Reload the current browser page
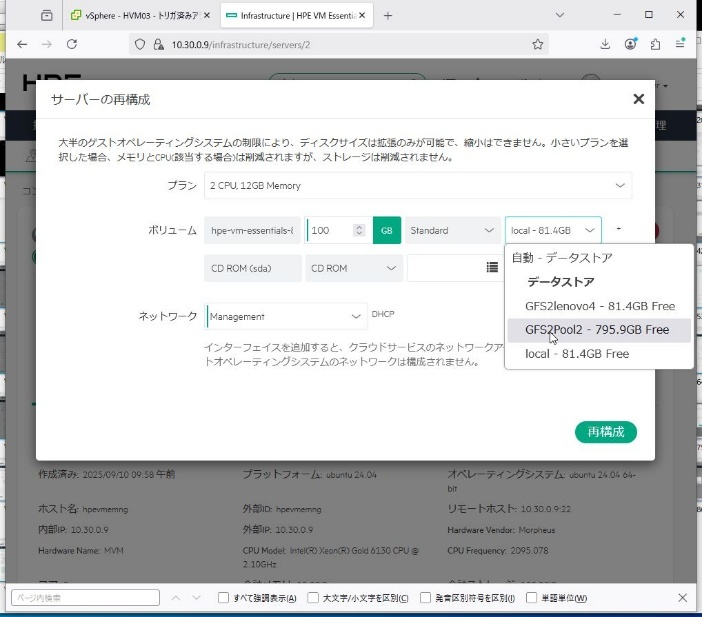The image size is (702, 617). [73, 45]
